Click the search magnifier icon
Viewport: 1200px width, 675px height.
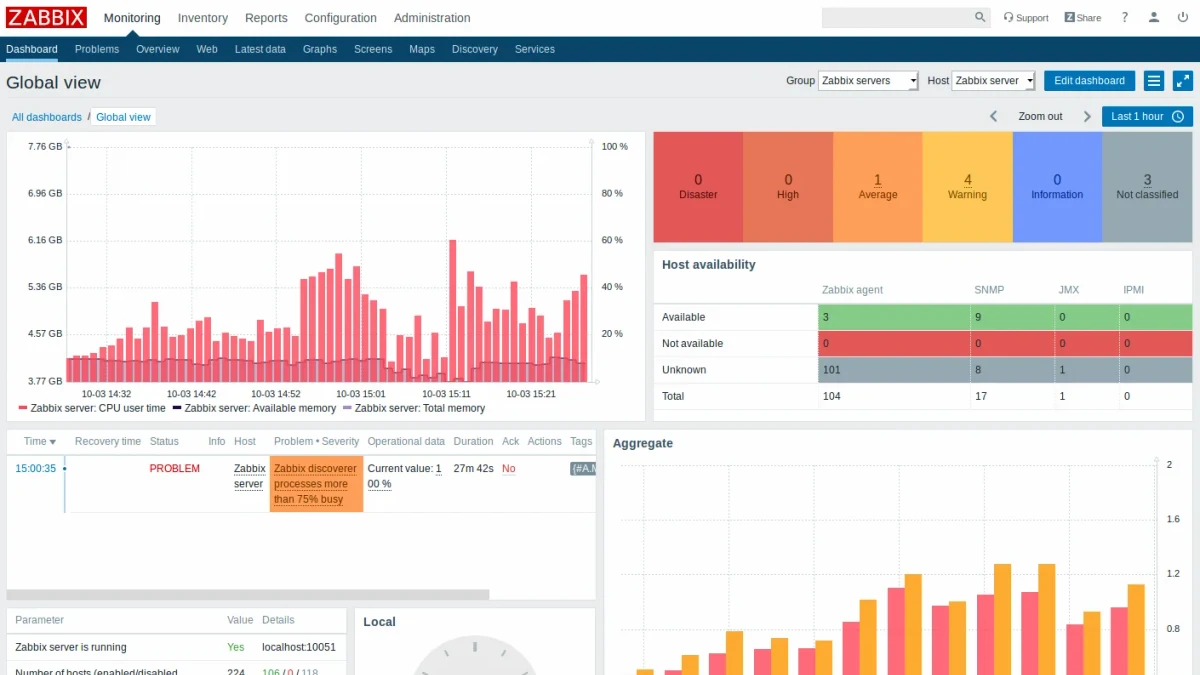click(x=980, y=17)
